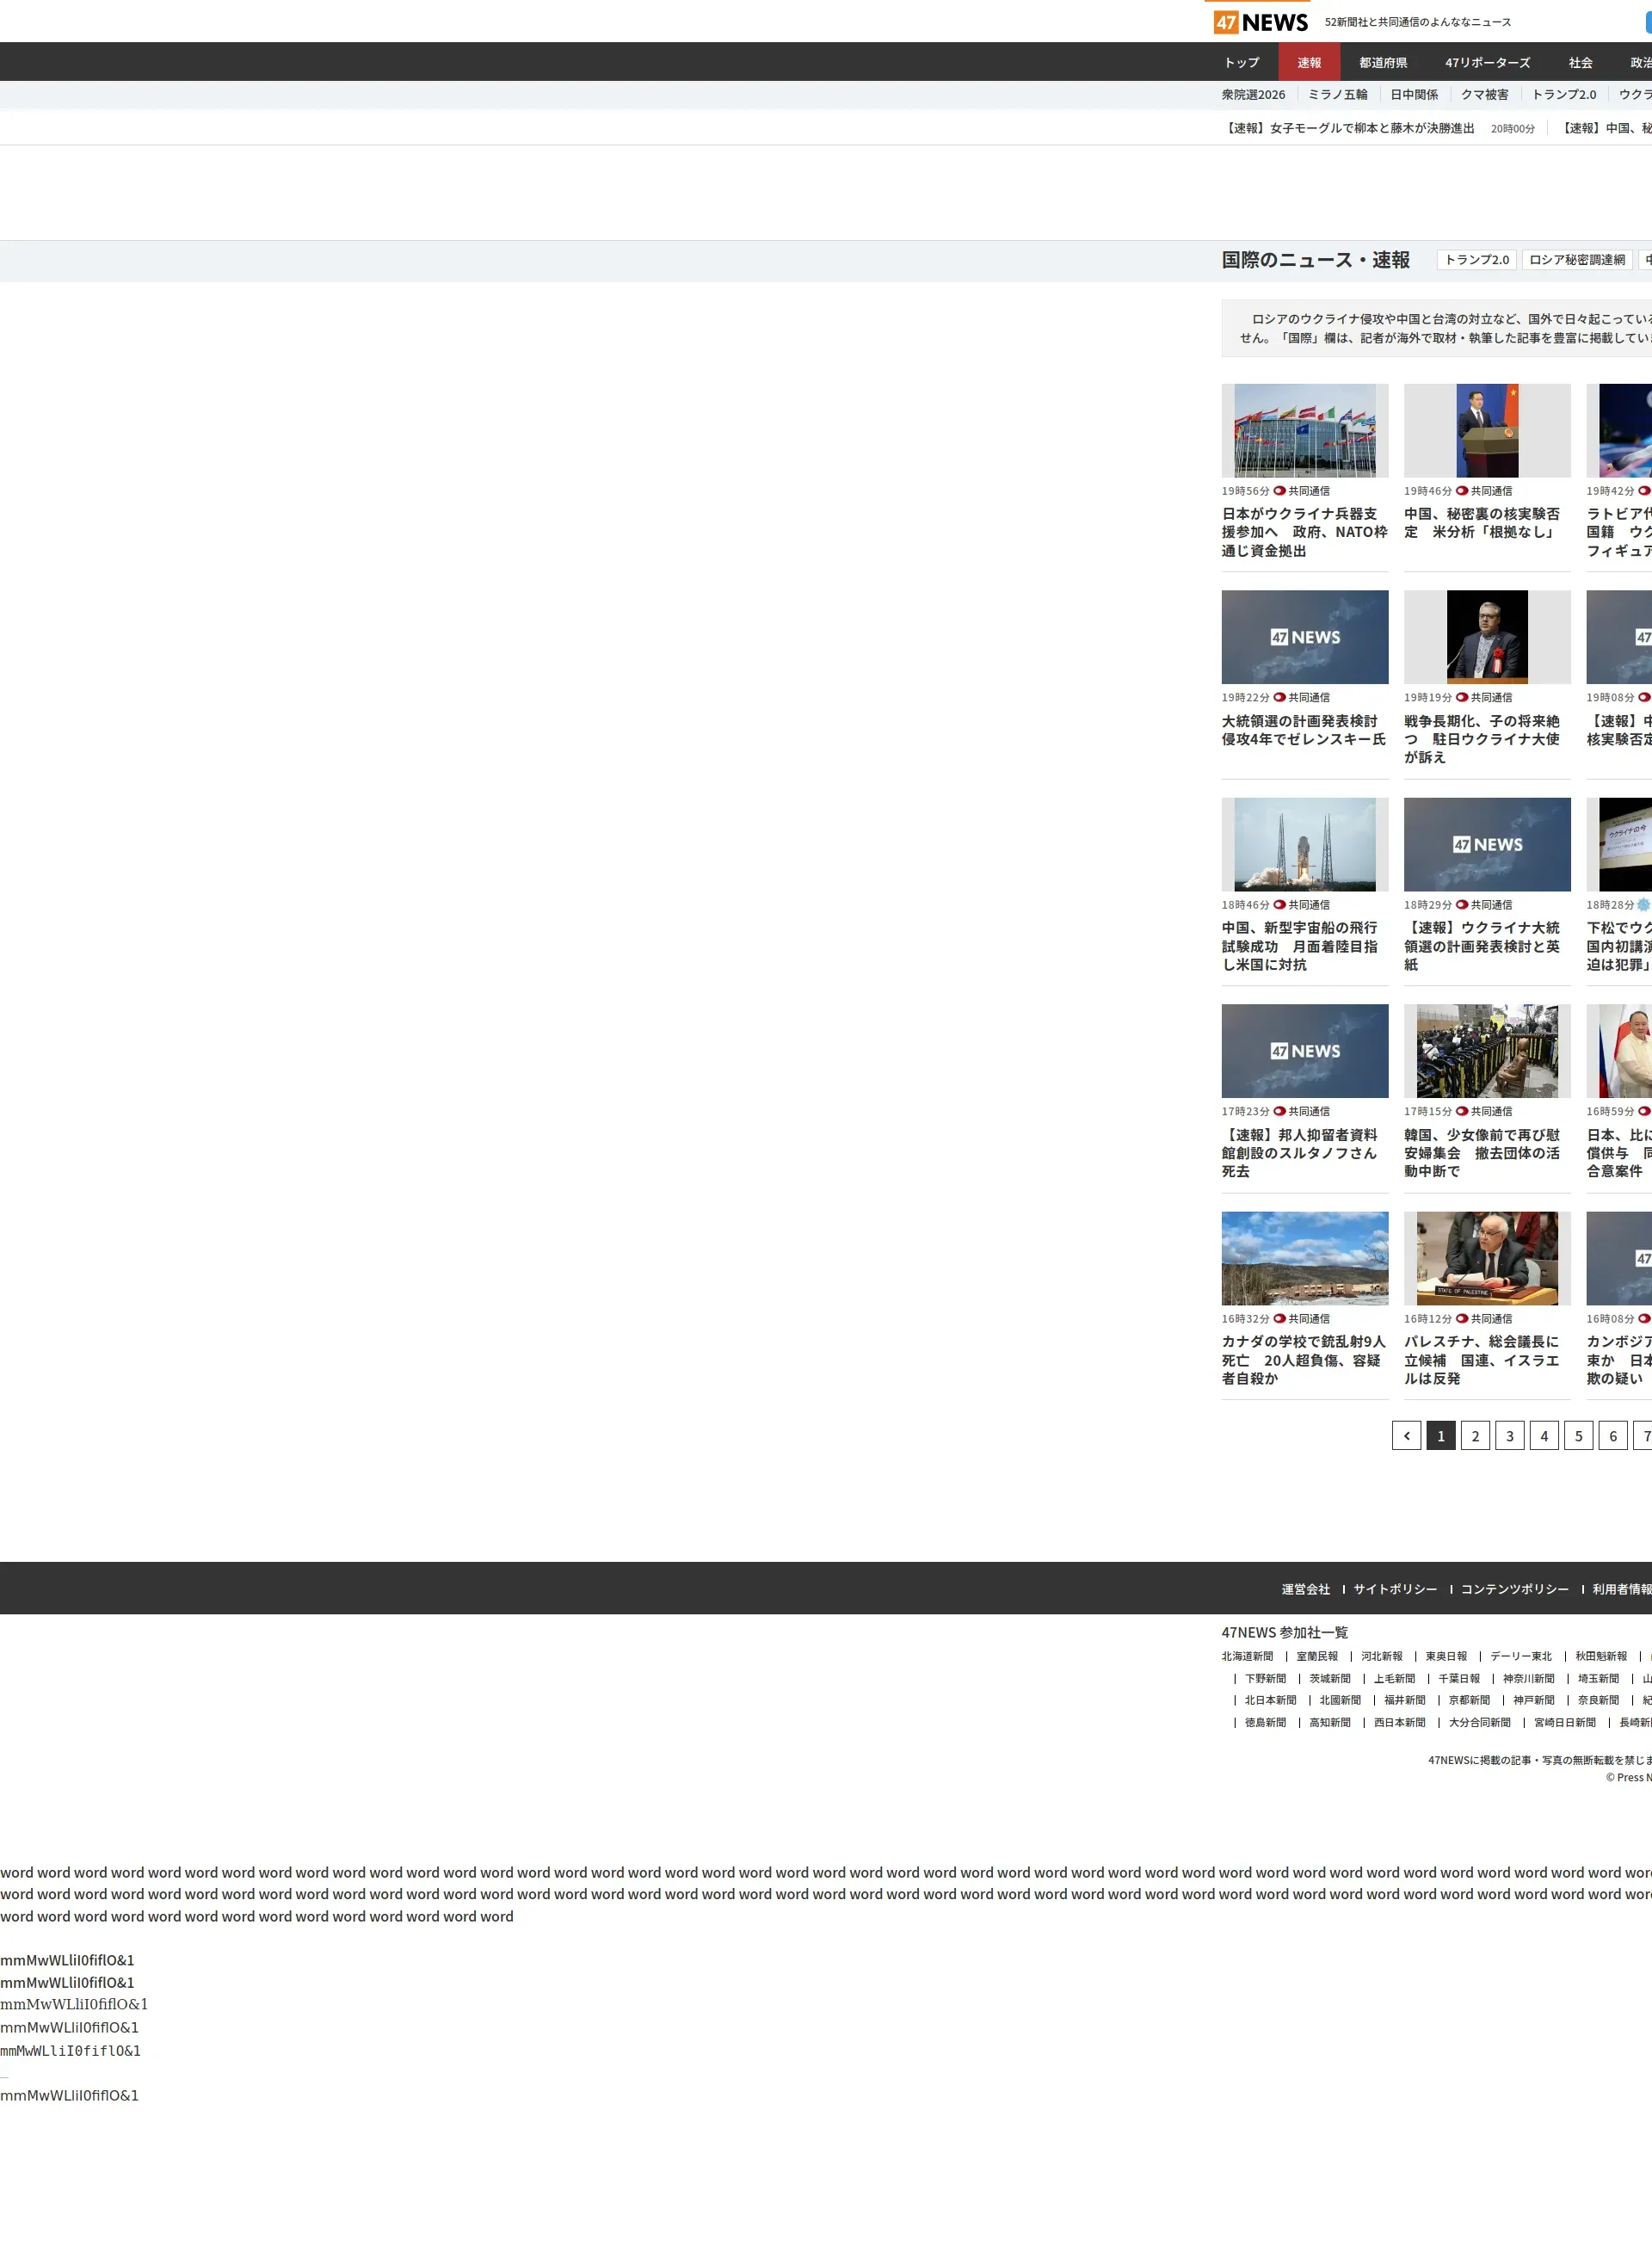Image resolution: width=1652 pixels, height=2252 pixels.
Task: Go to page 5 of results
Action: point(1578,1436)
